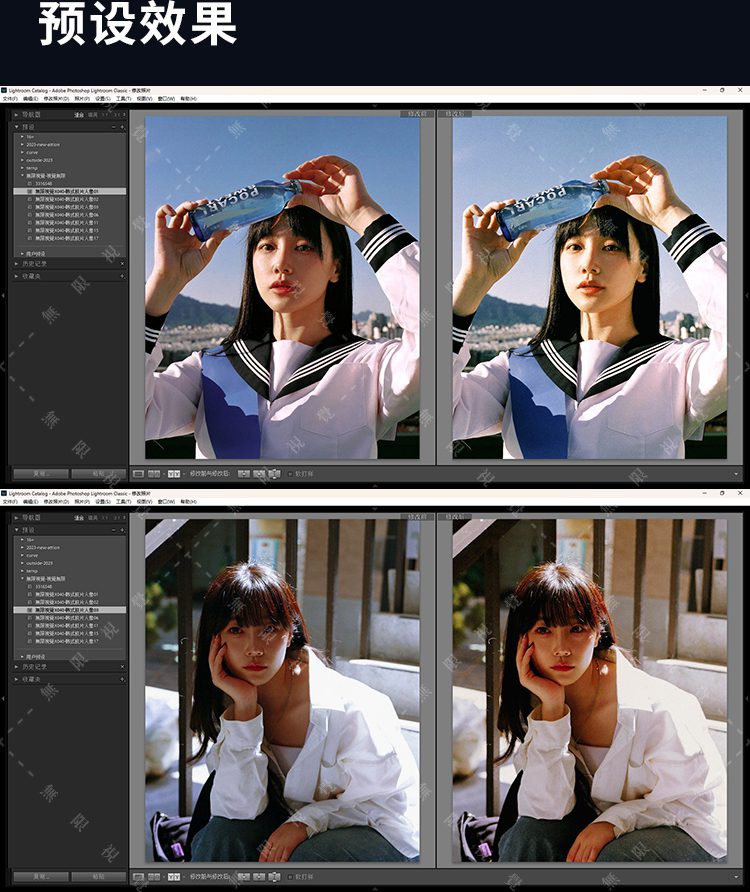Enable 软打样 checkbox in the upper window
Image resolution: width=750 pixels, height=892 pixels.
[291, 472]
